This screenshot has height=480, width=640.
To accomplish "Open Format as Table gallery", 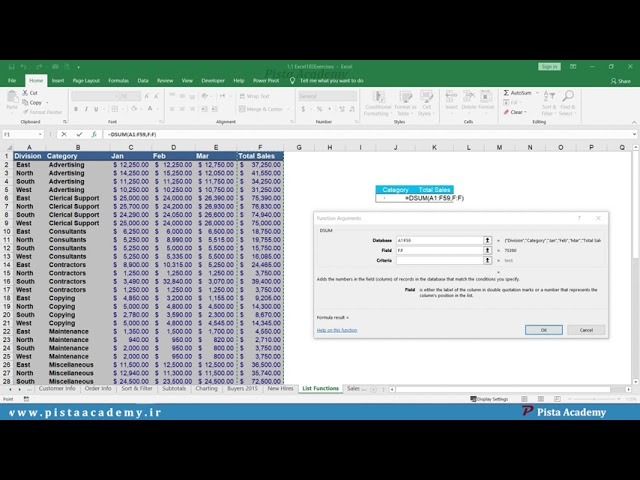I will 405,104.
